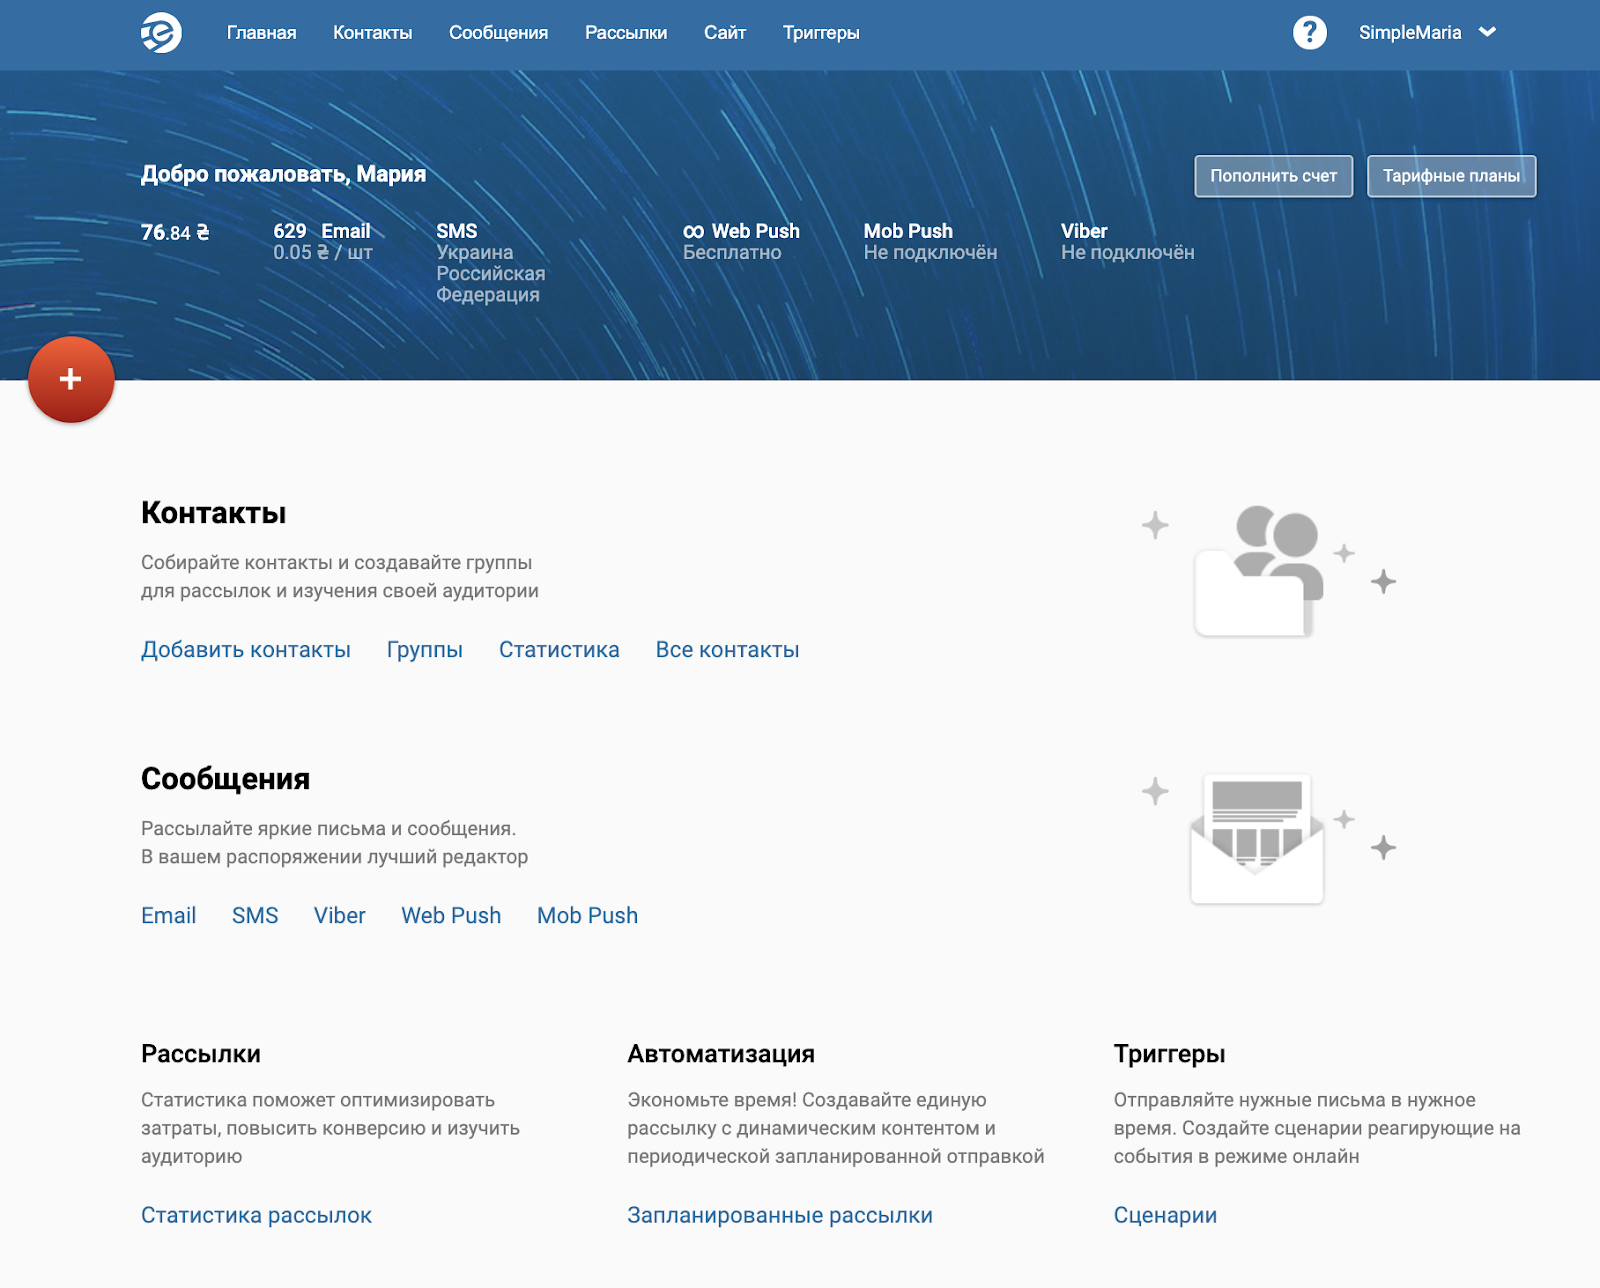Screen dimensions: 1600x1288
Task: Click the Контакты section heading
Action: [x=213, y=513]
